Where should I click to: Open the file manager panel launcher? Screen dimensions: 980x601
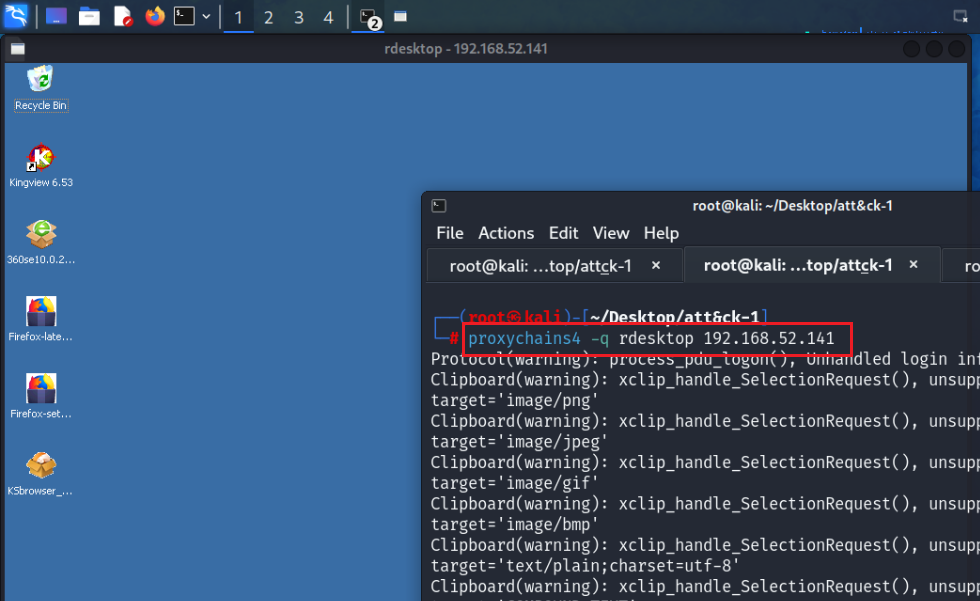89,17
